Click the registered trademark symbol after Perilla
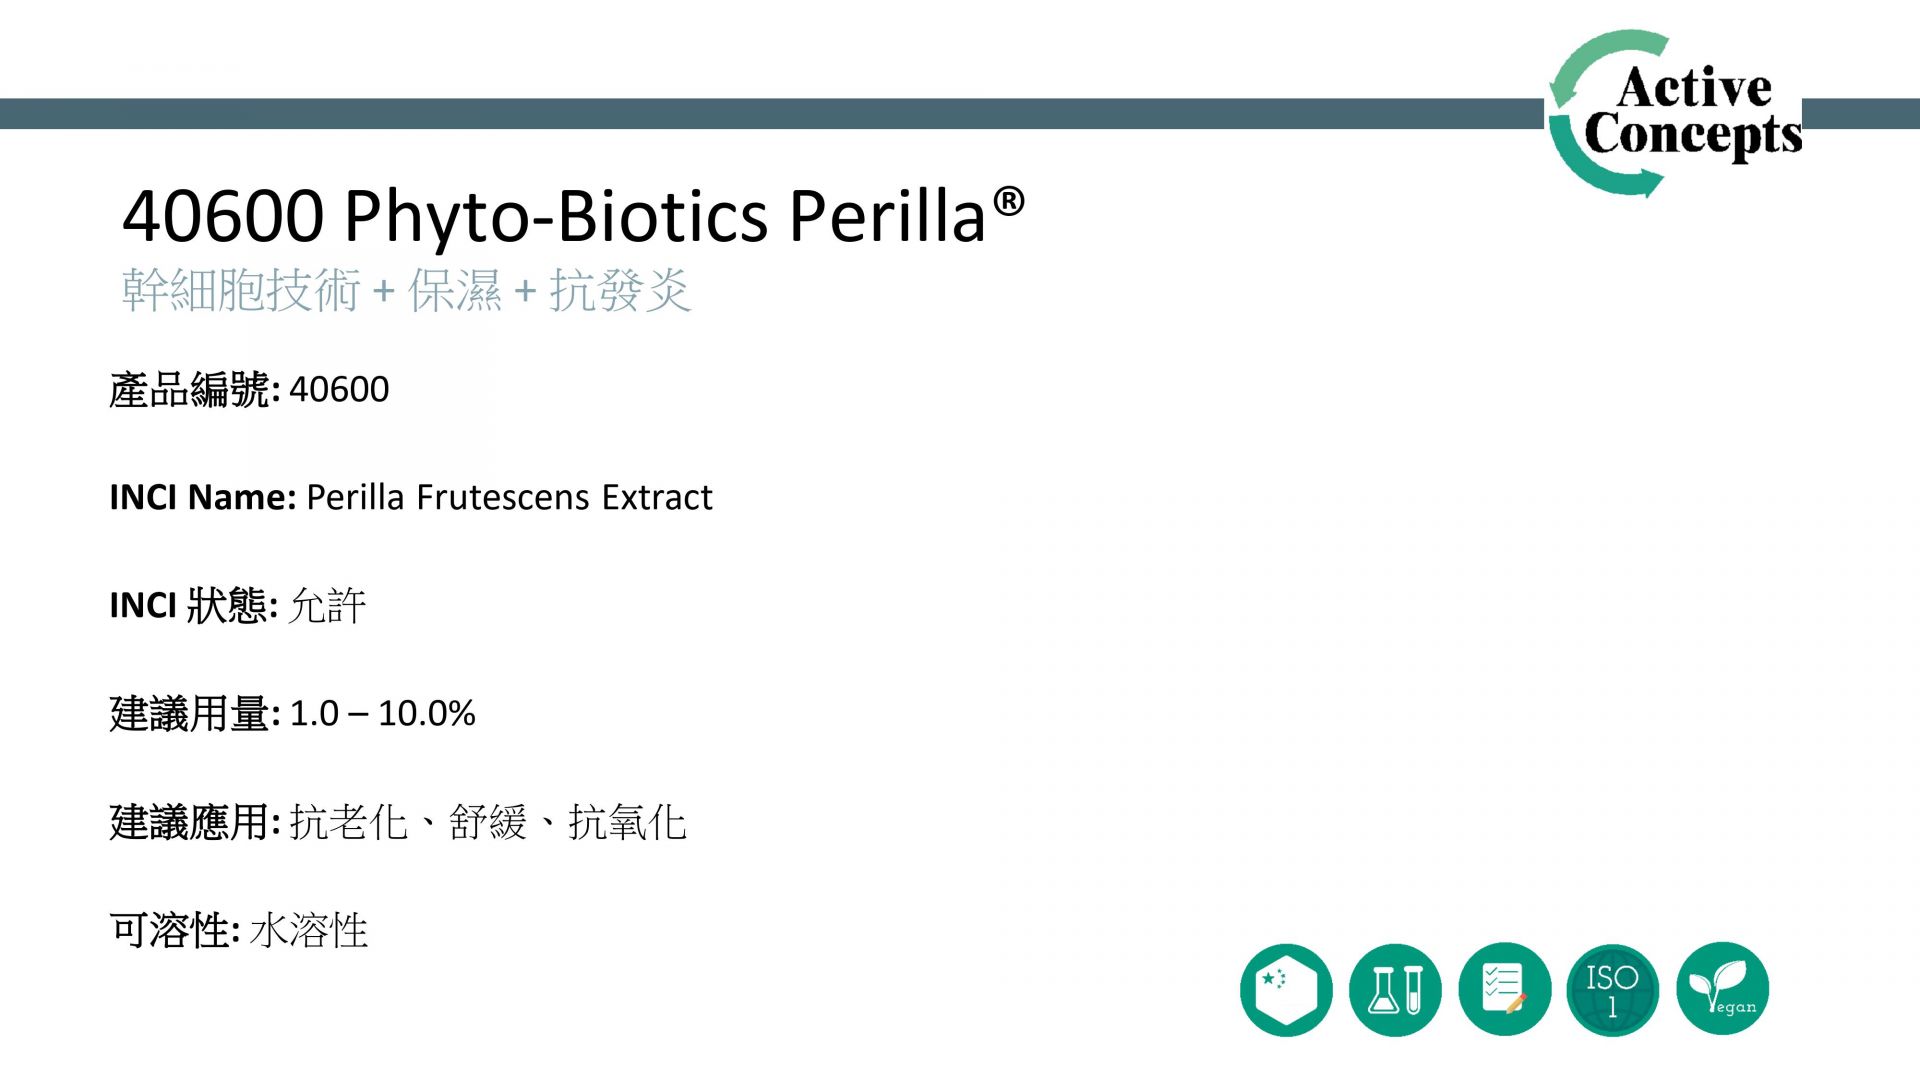Image resolution: width=1920 pixels, height=1080 pixels. pos(1009,201)
